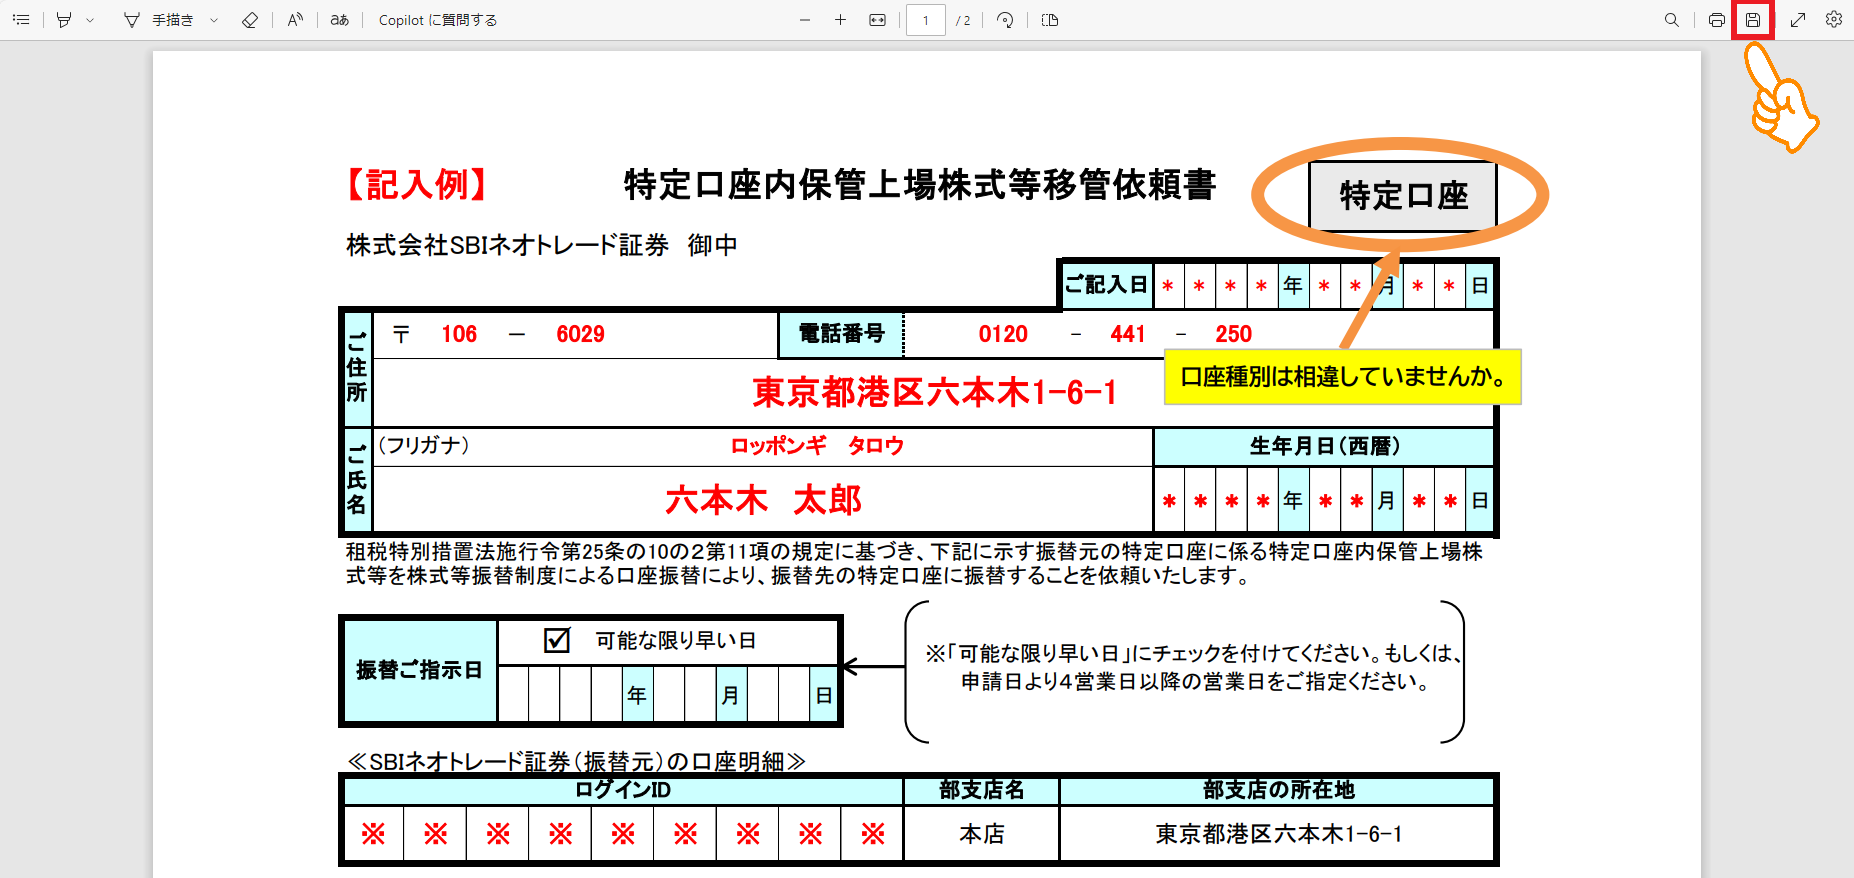Viewport: 1854px width, 878px height.
Task: Click the furigana ロッポンギ タロウ
Action: pyautogui.click(x=817, y=446)
